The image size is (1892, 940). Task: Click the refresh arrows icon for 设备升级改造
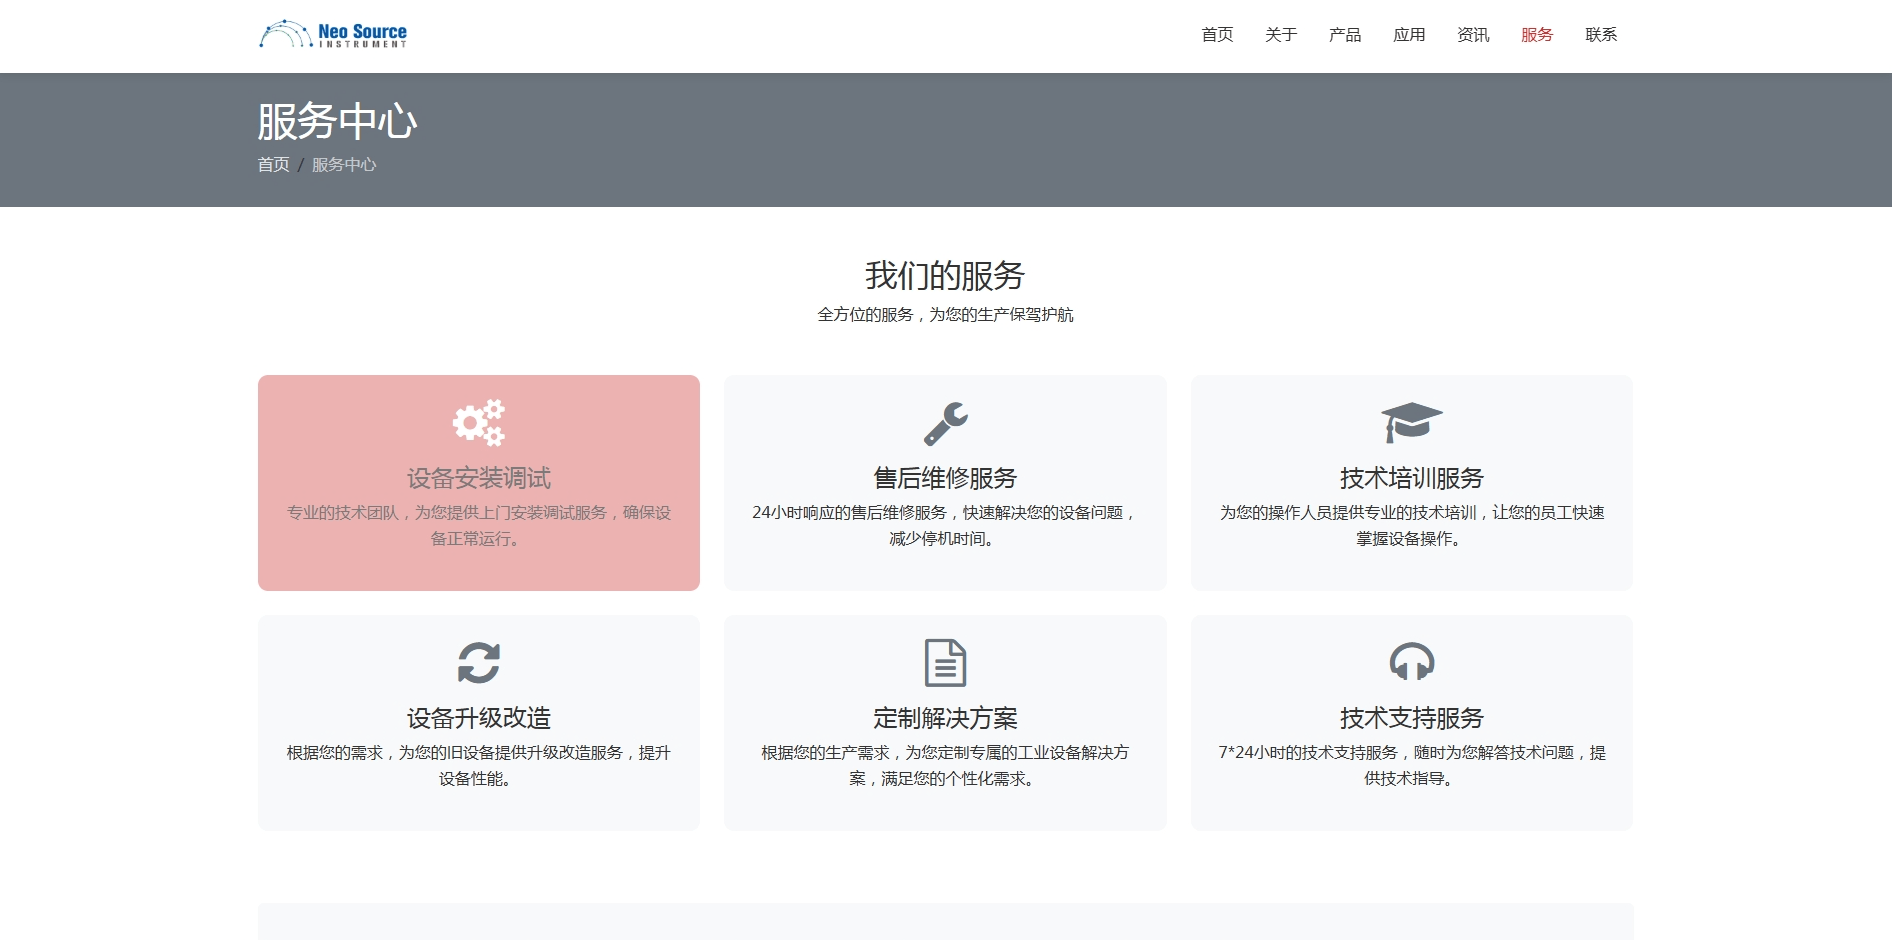point(478,663)
